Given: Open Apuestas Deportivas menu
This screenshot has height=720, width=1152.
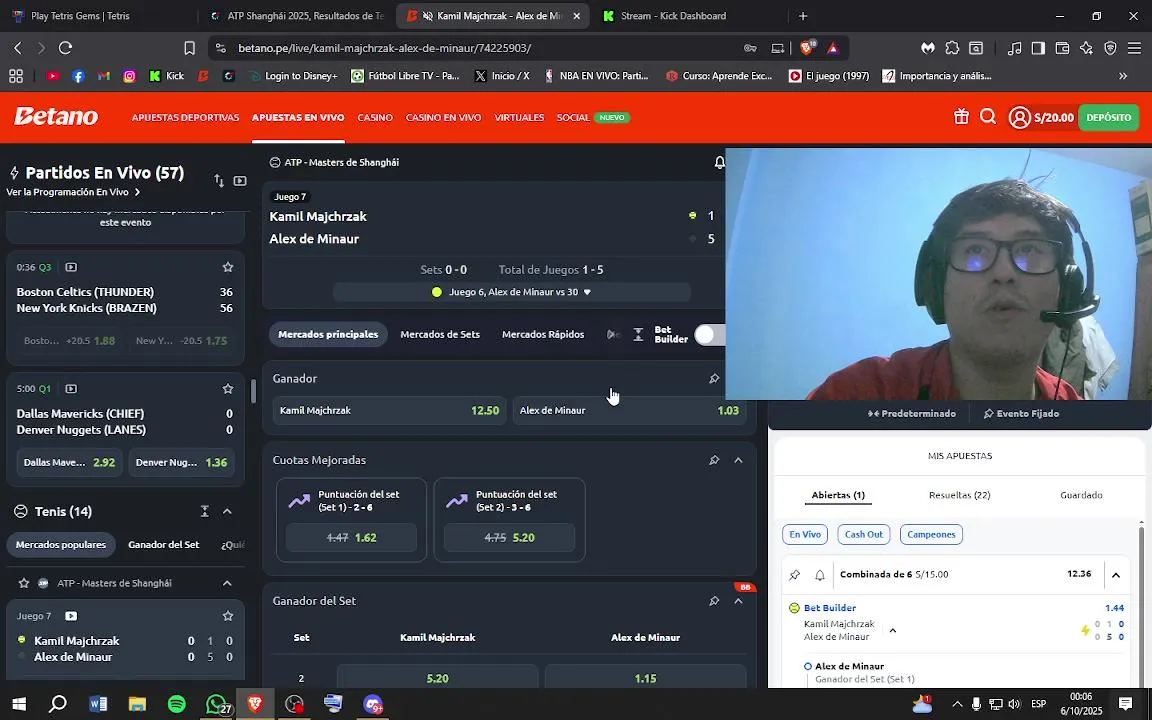Looking at the screenshot, I should pos(185,118).
